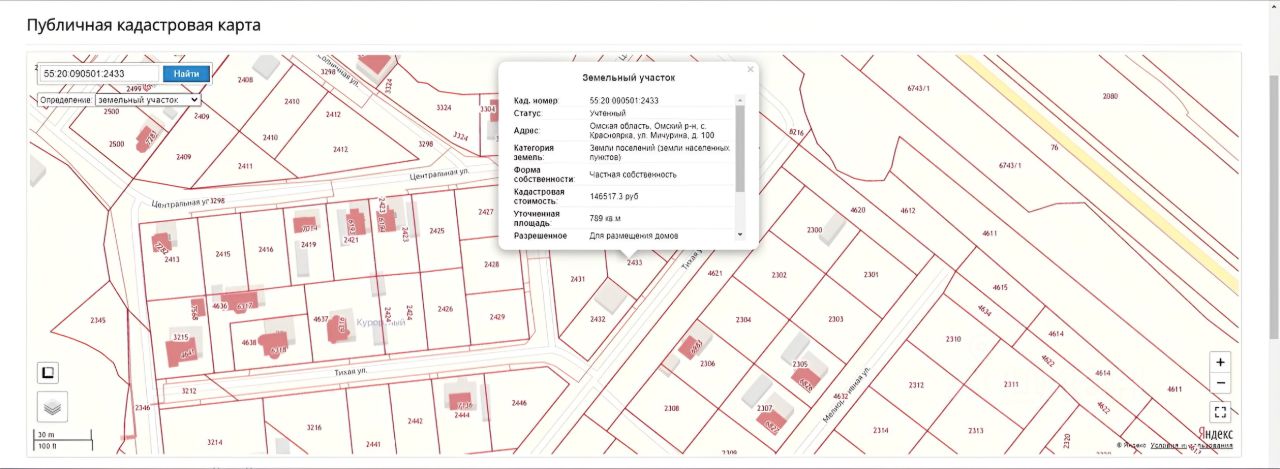Open the map layers switcher icon
Viewport: 1280px width, 469px height.
pyautogui.click(x=52, y=406)
